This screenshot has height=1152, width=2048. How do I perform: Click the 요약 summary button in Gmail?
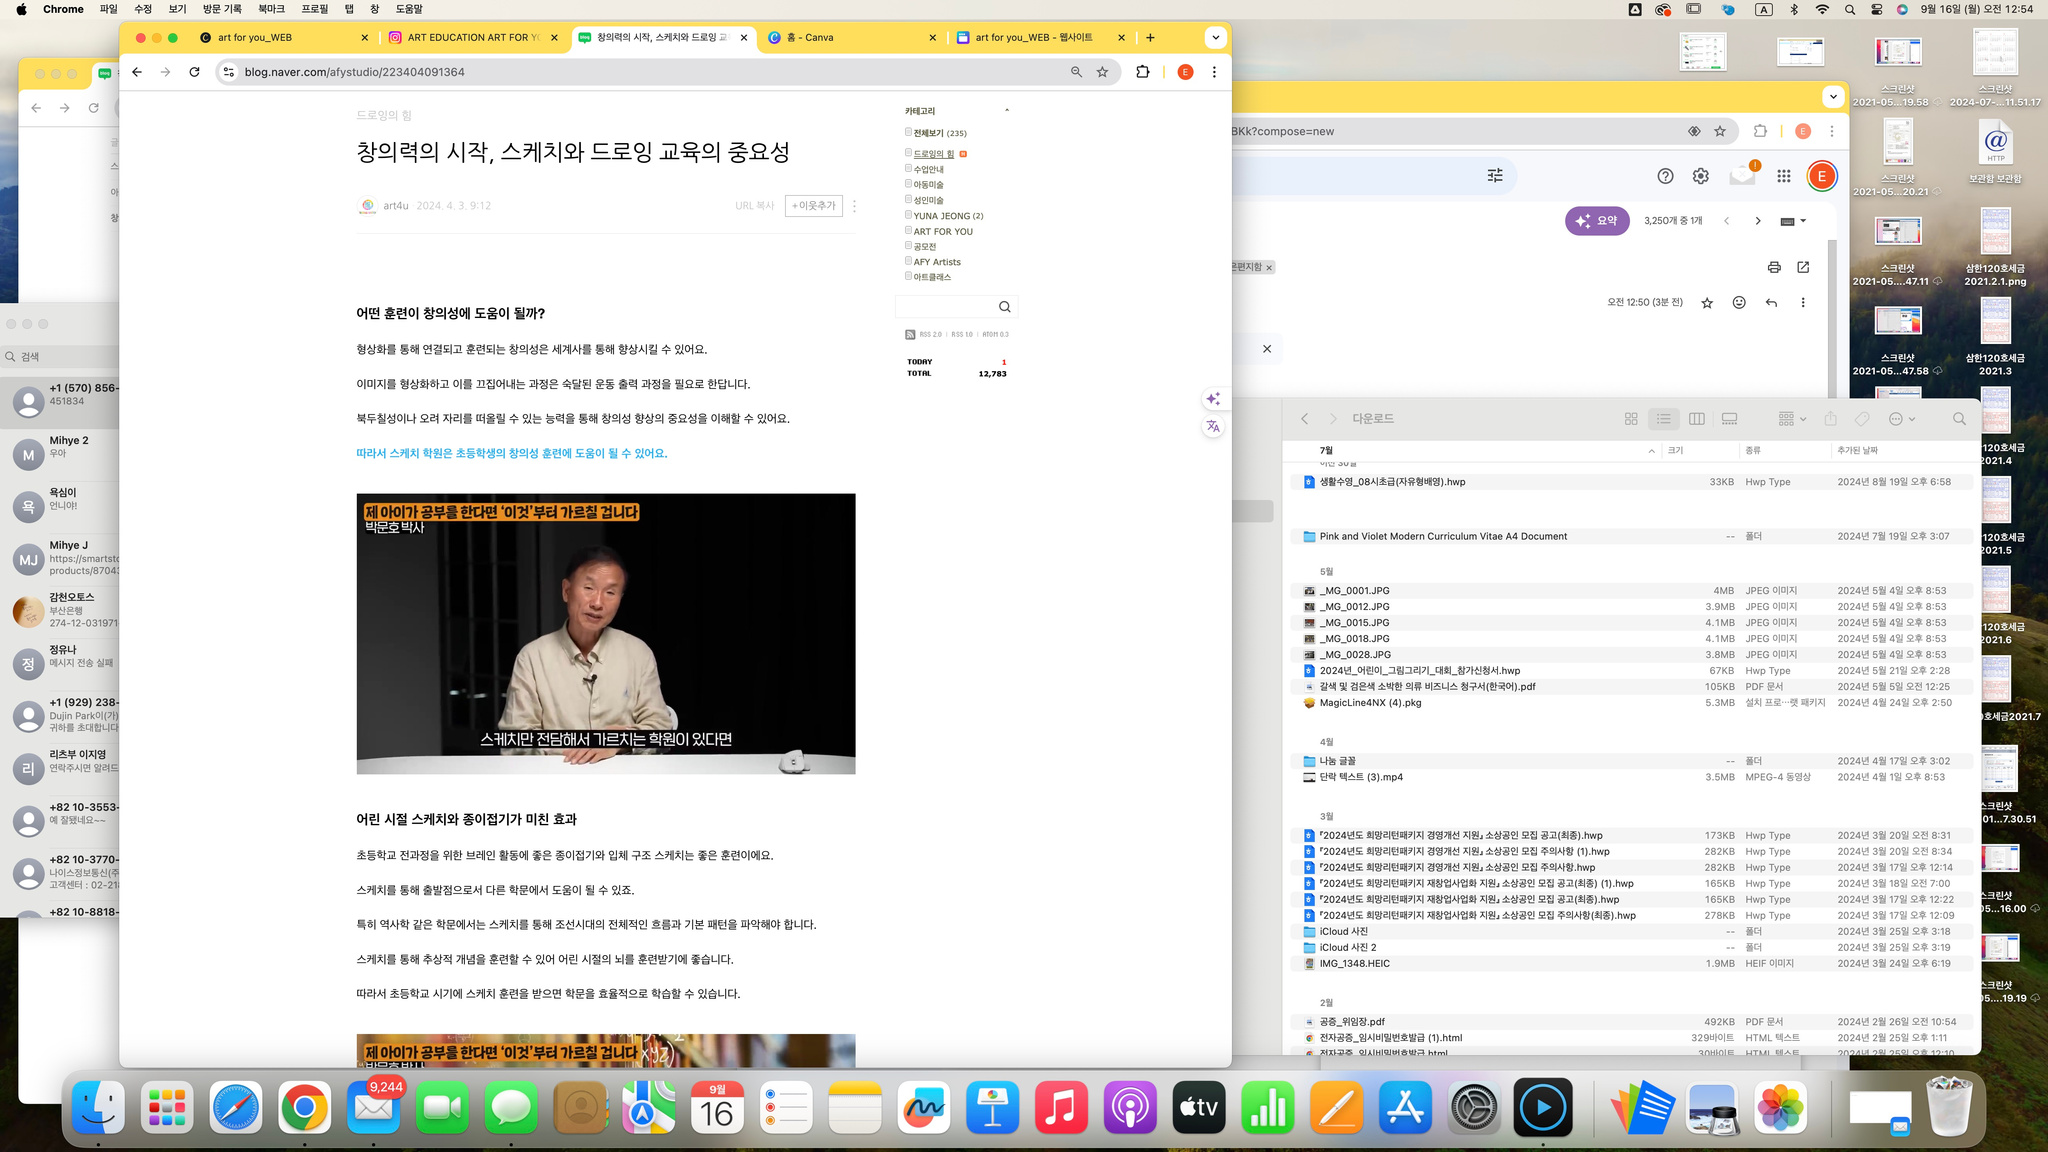pos(1597,221)
